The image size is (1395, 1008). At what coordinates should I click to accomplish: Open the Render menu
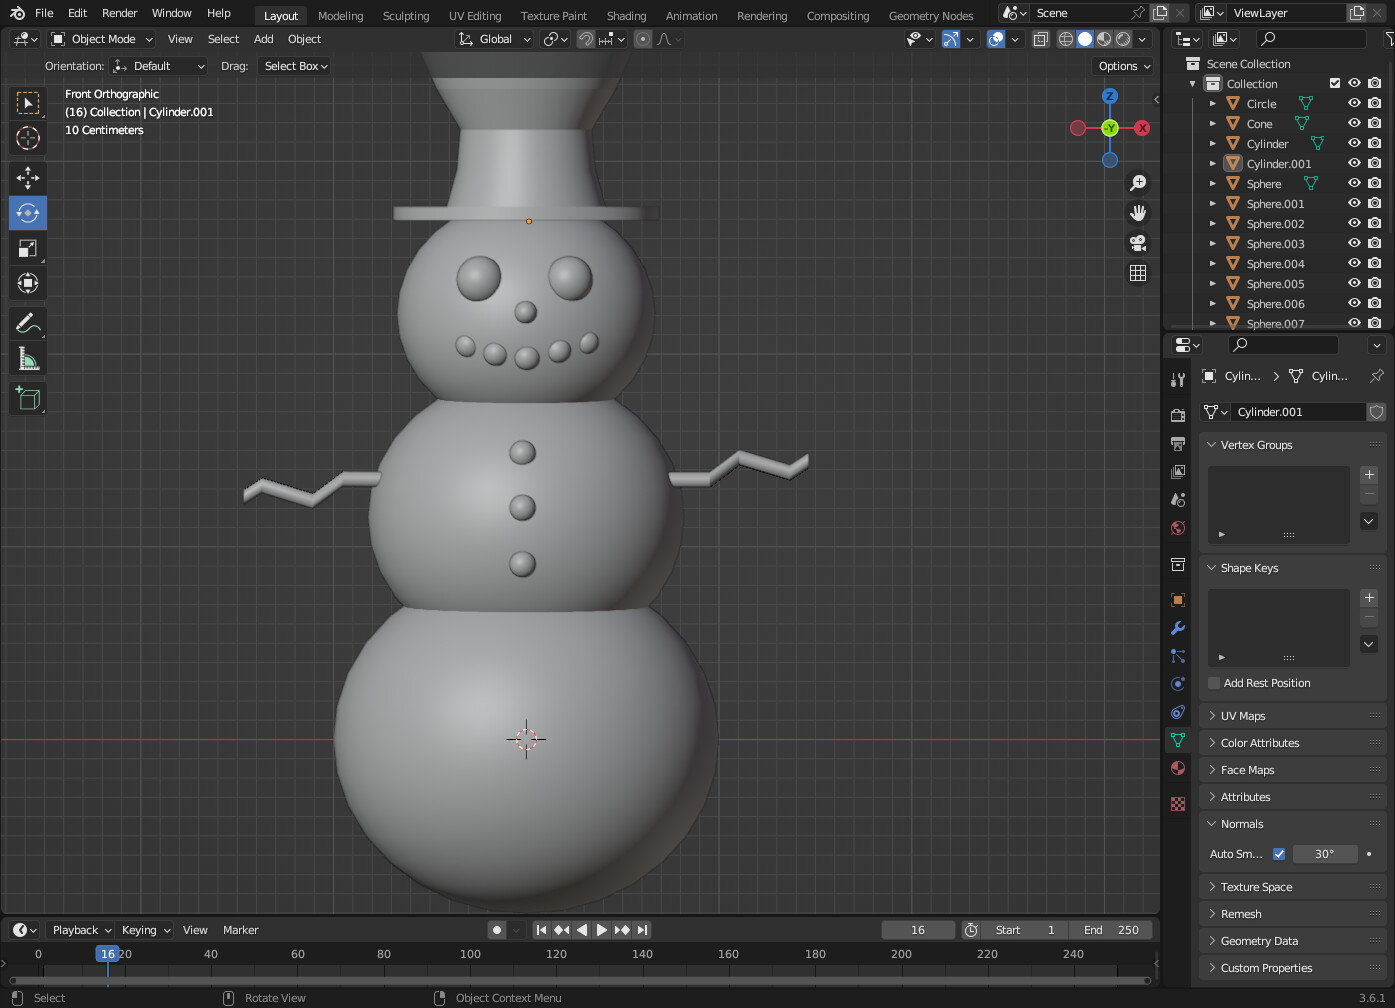[x=119, y=13]
